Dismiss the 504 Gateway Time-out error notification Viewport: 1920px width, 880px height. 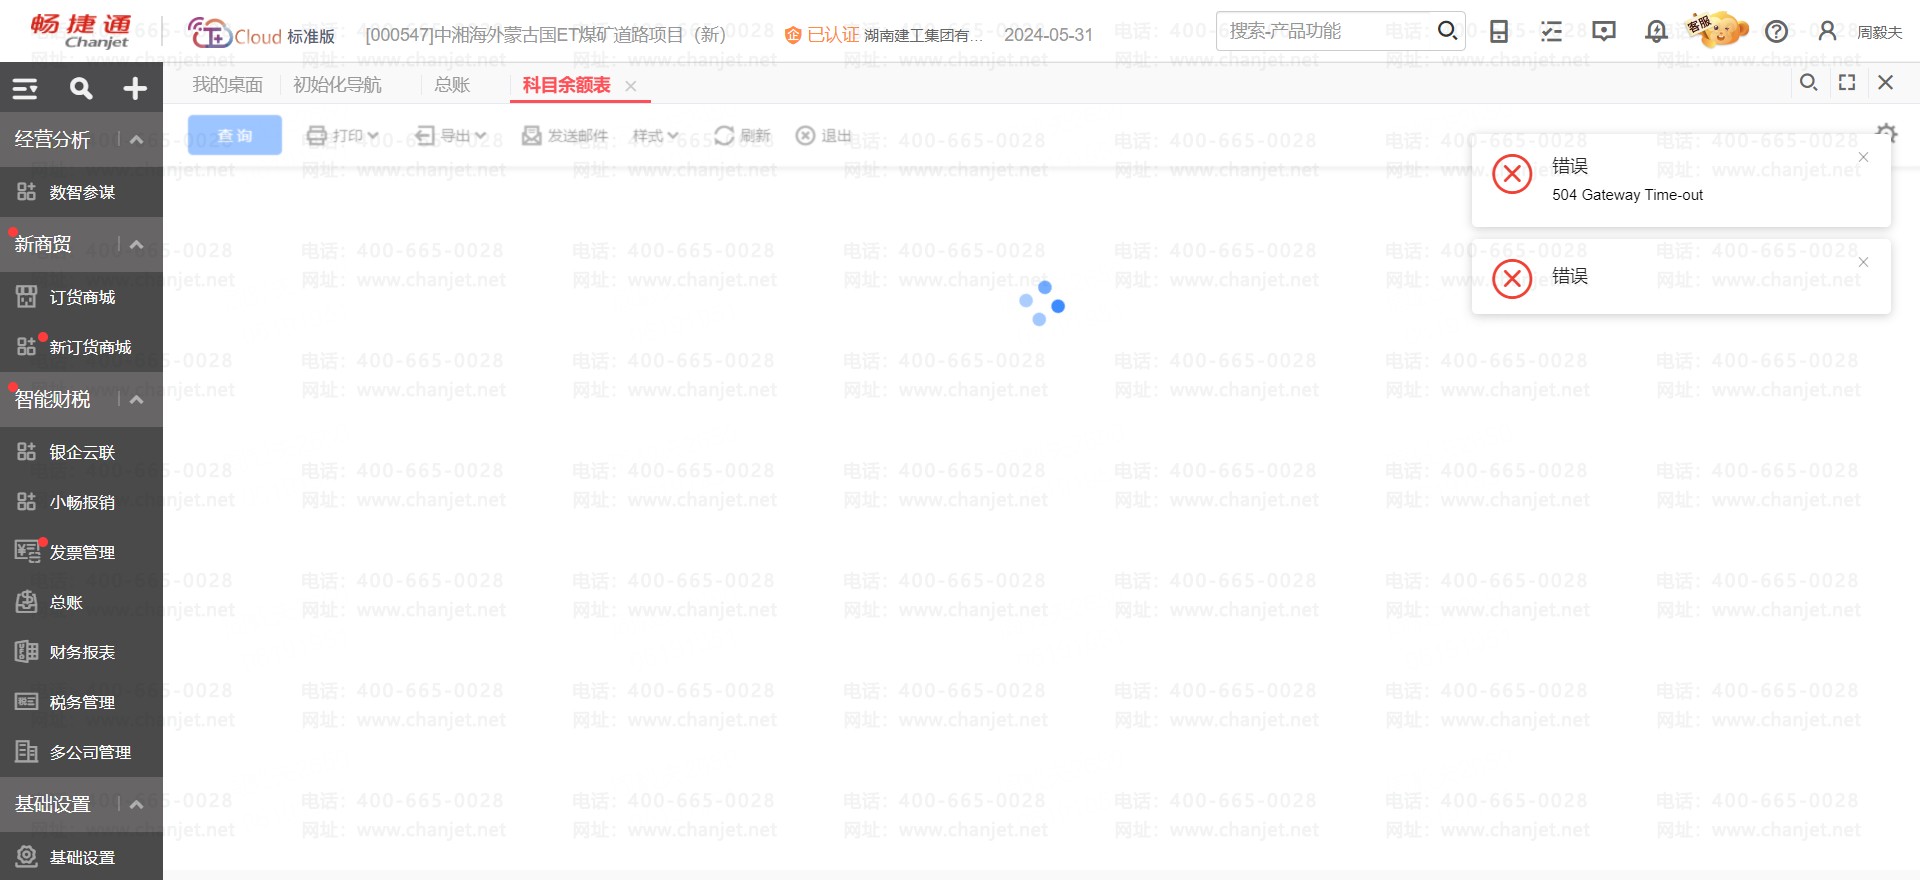pyautogui.click(x=1863, y=157)
